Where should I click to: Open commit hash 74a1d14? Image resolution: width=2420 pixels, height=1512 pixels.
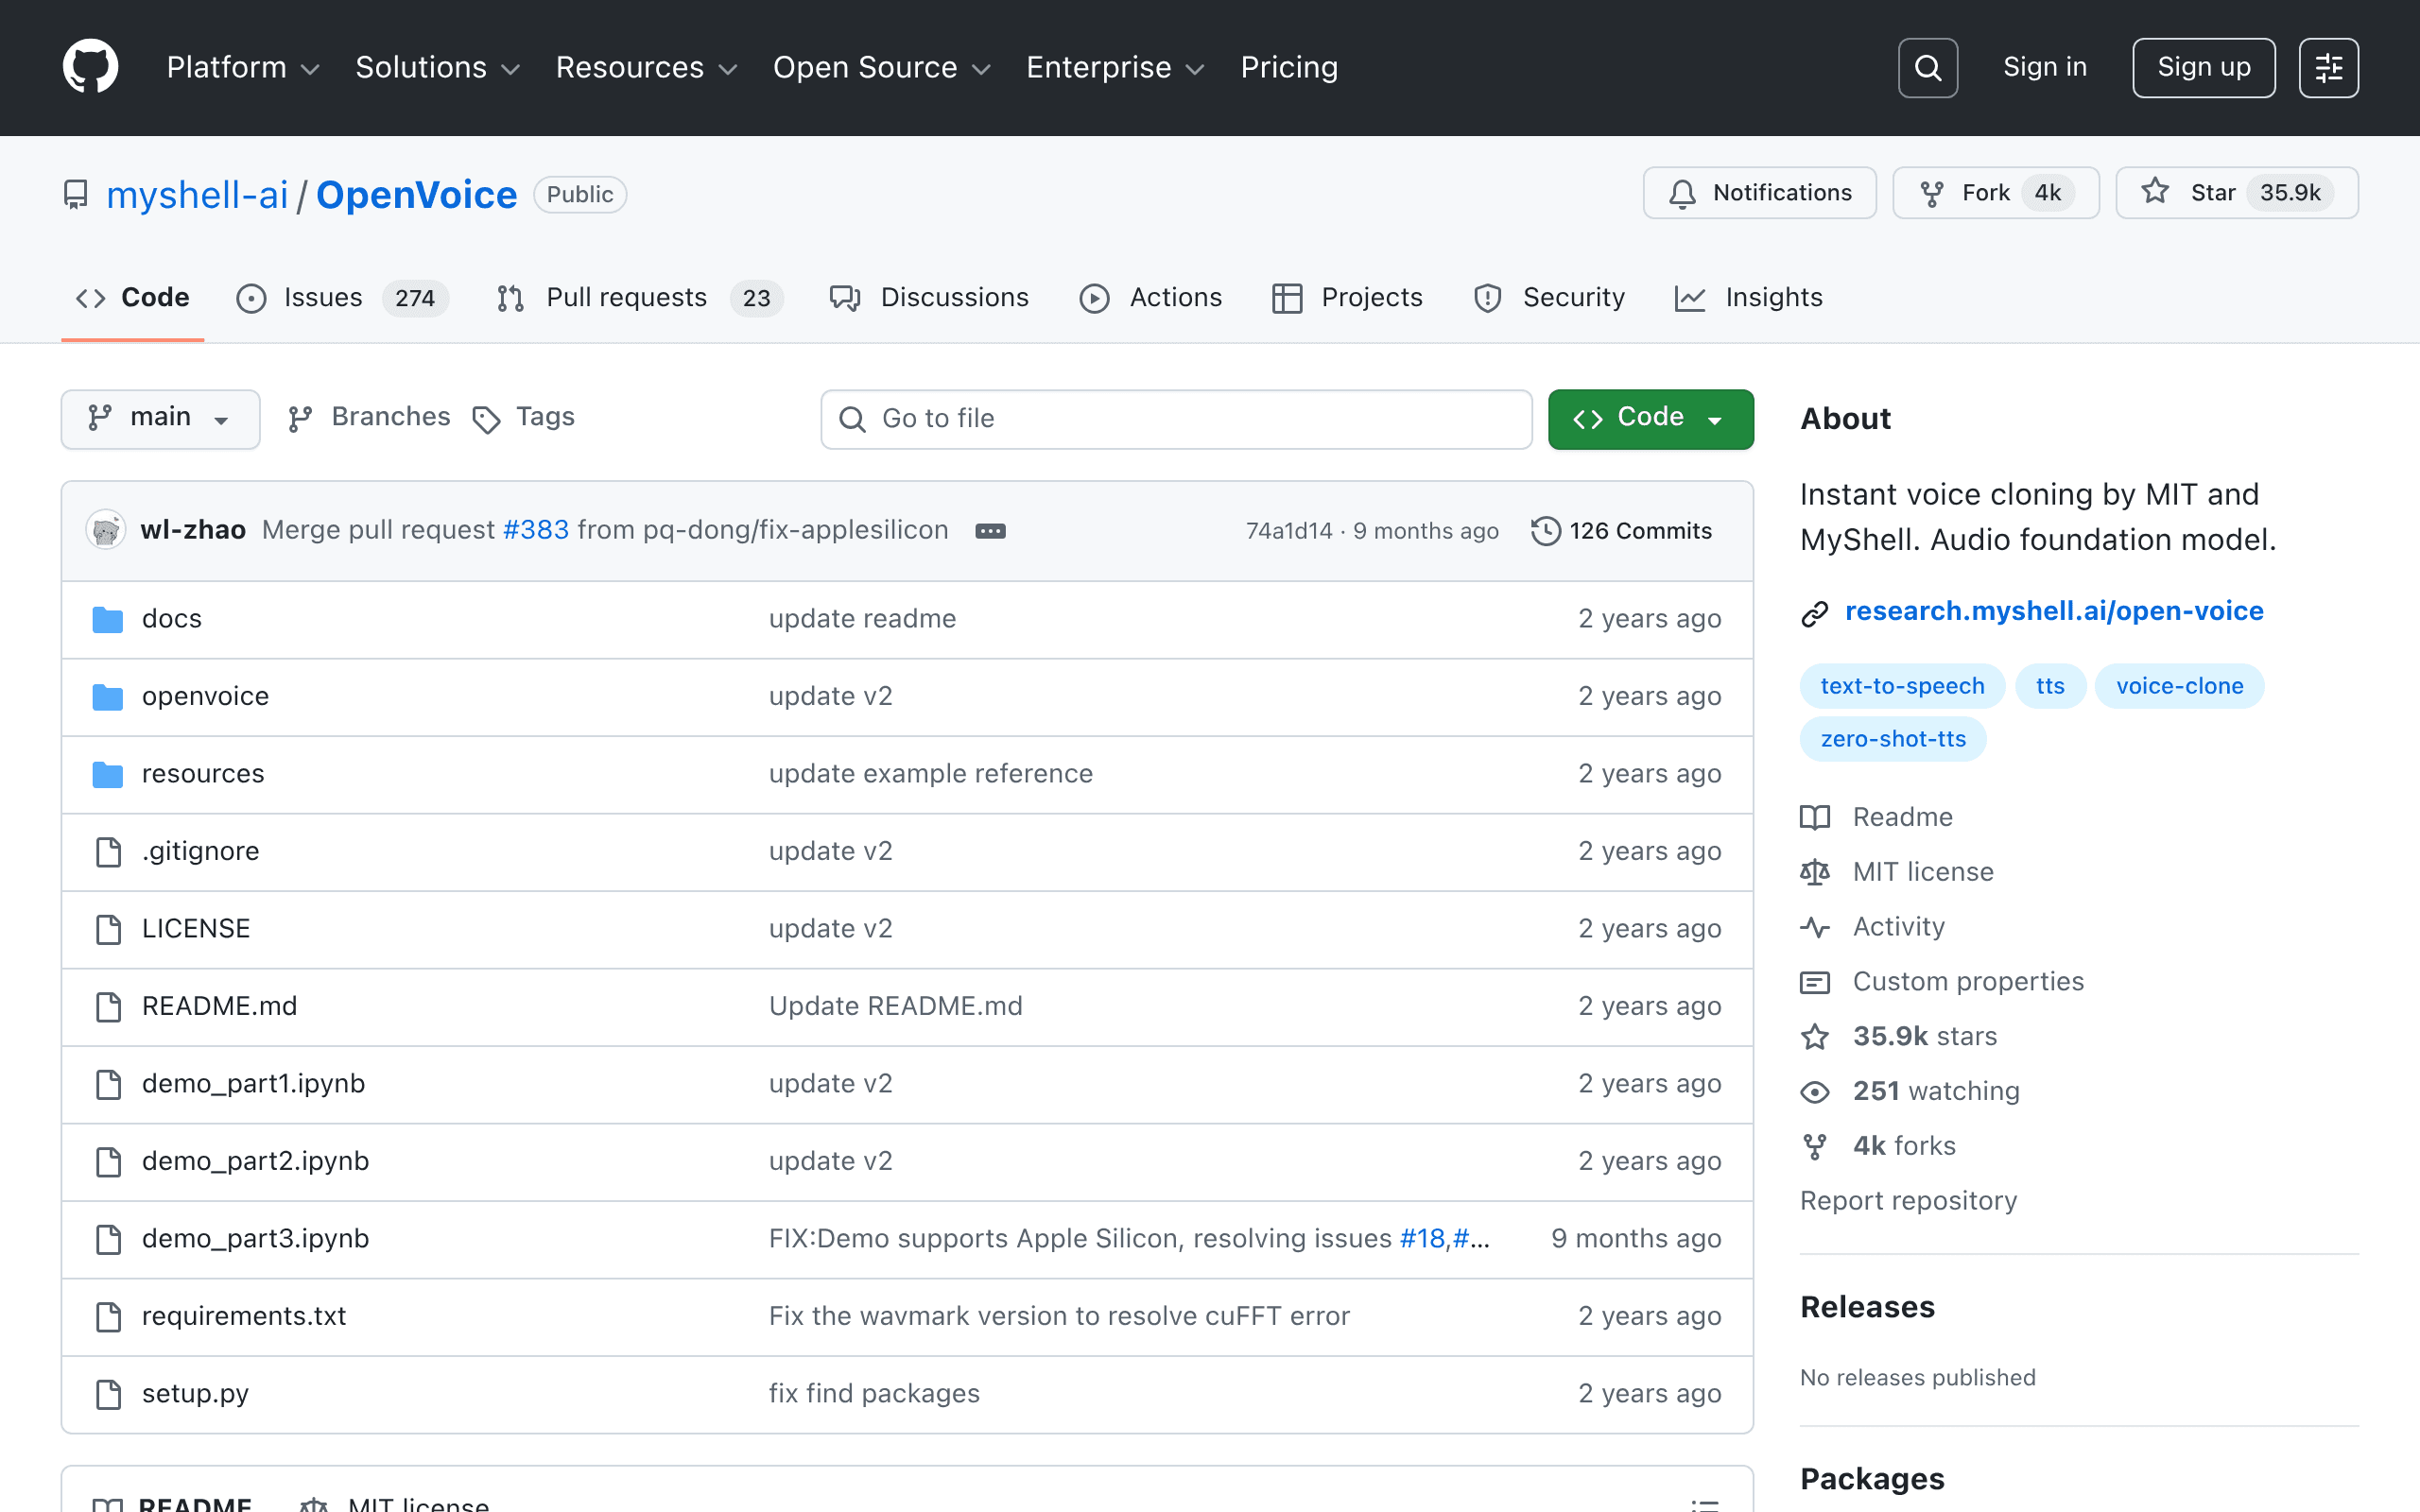[1288, 531]
